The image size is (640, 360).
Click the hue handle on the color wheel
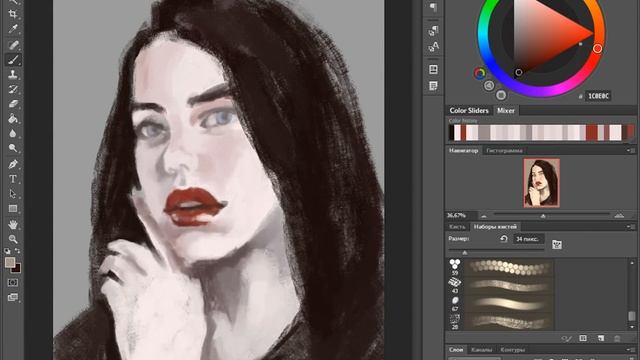coord(597,49)
